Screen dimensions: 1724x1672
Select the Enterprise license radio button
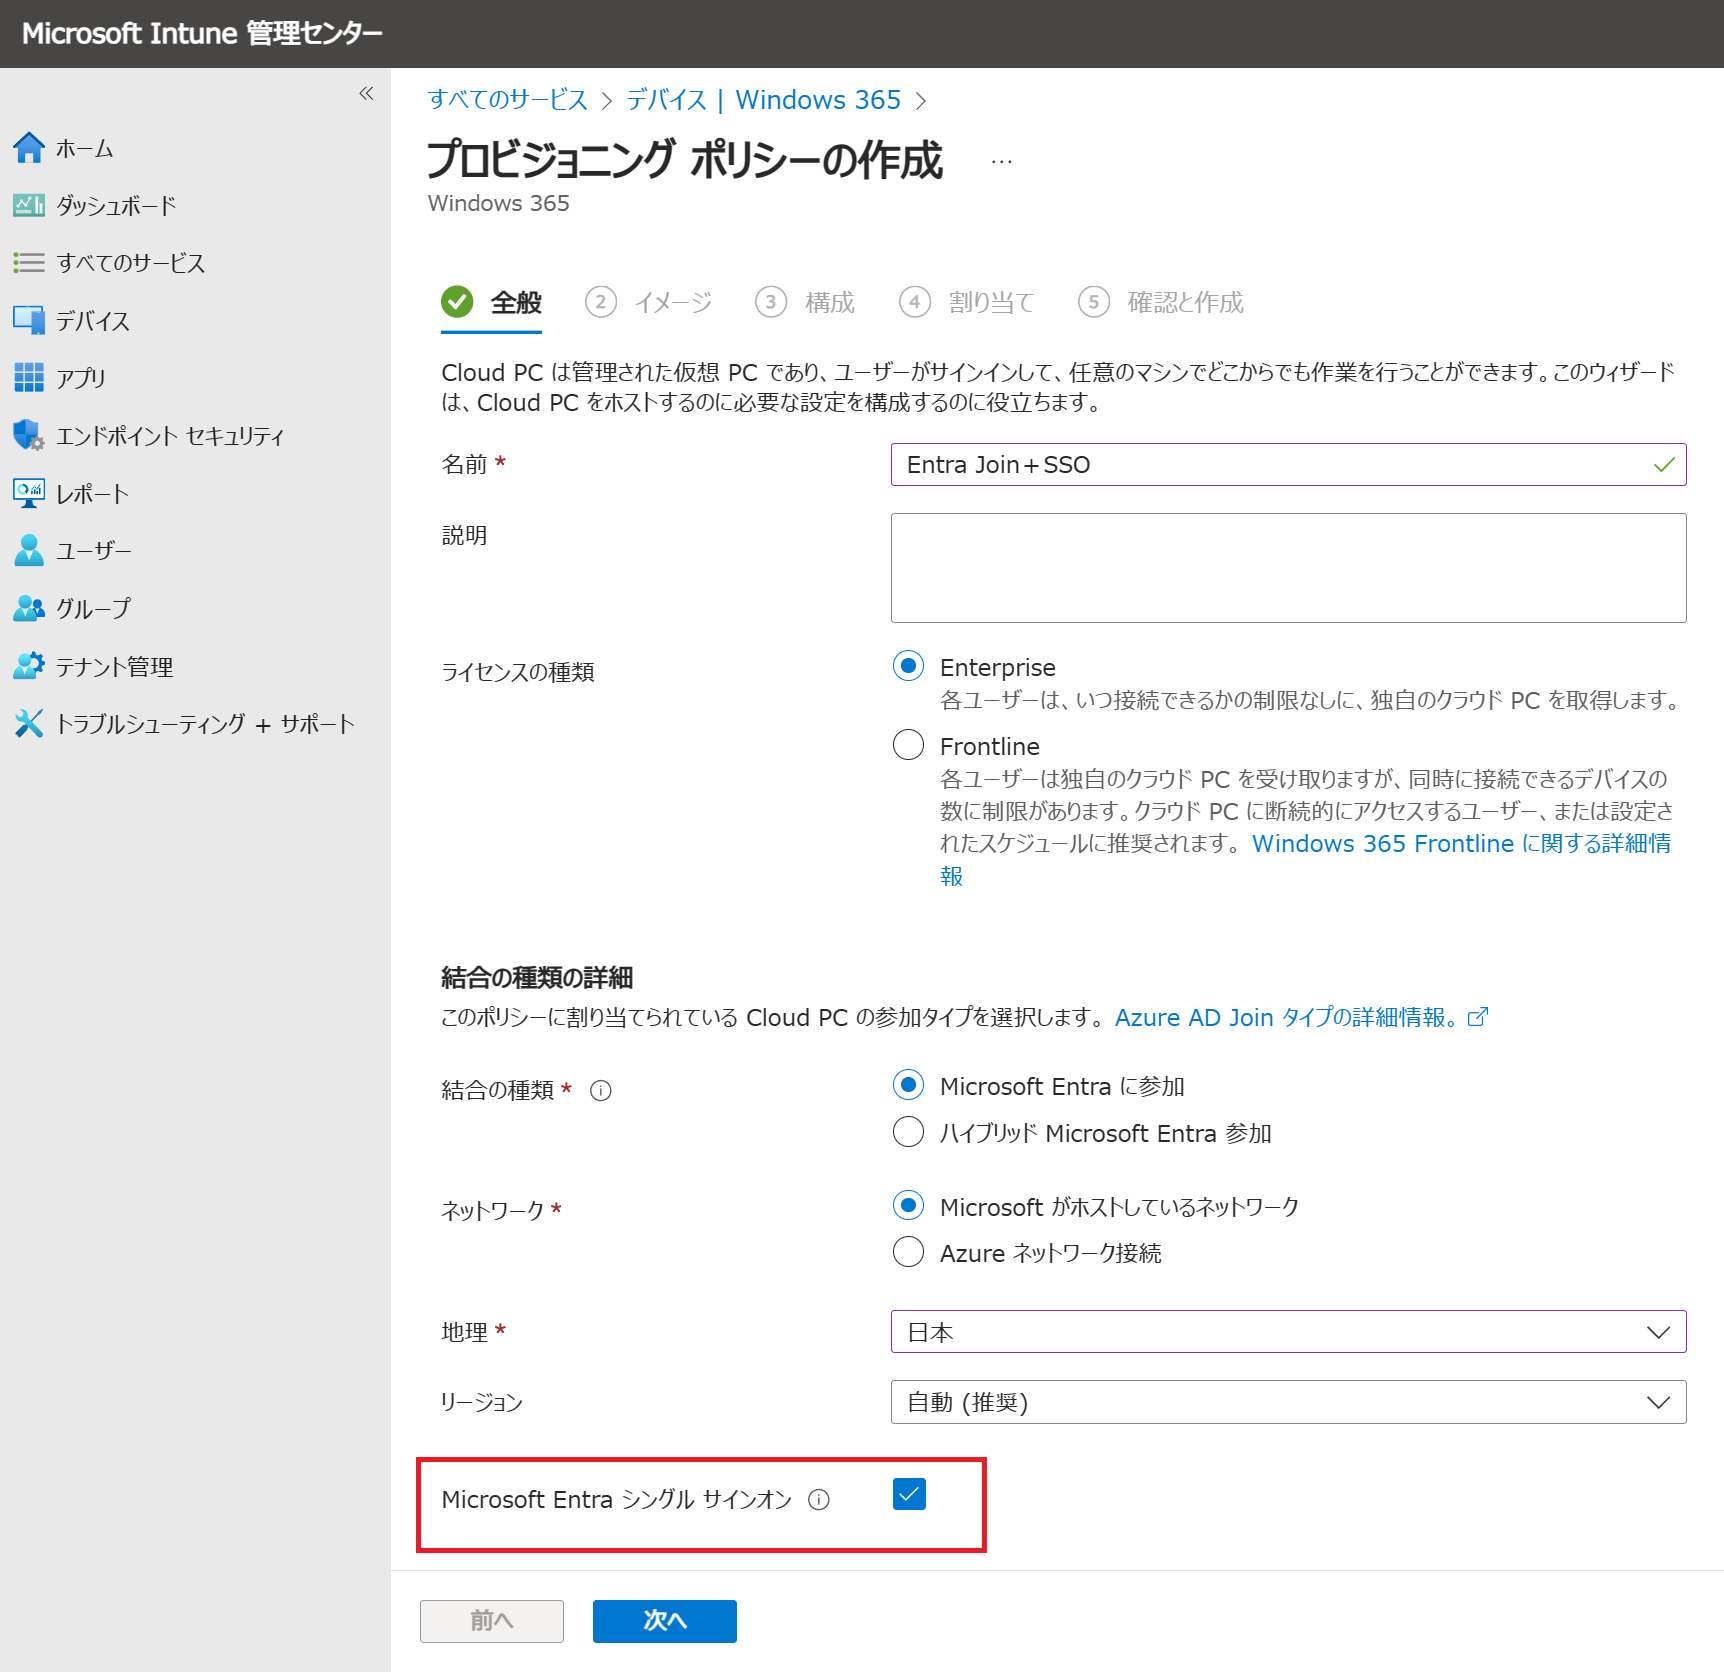coord(908,666)
